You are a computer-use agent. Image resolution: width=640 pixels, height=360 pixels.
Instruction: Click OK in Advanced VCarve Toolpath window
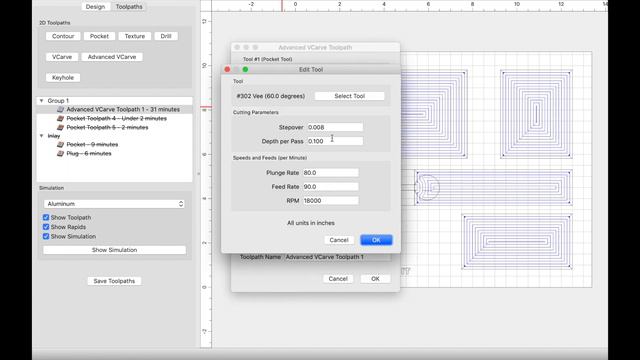click(375, 279)
